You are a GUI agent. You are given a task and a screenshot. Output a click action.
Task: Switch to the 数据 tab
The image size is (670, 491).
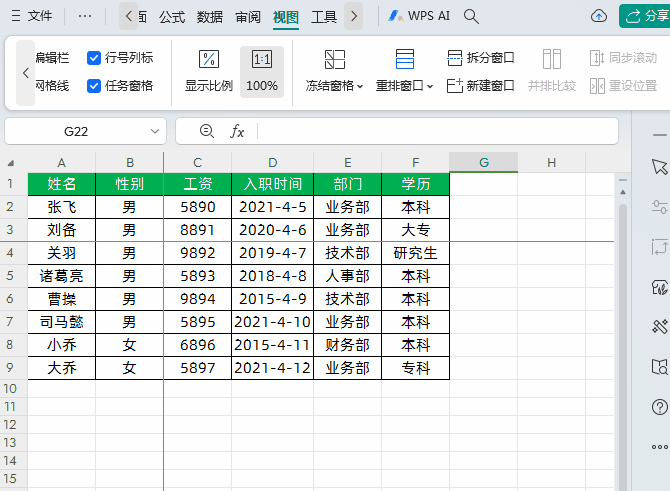tap(209, 17)
